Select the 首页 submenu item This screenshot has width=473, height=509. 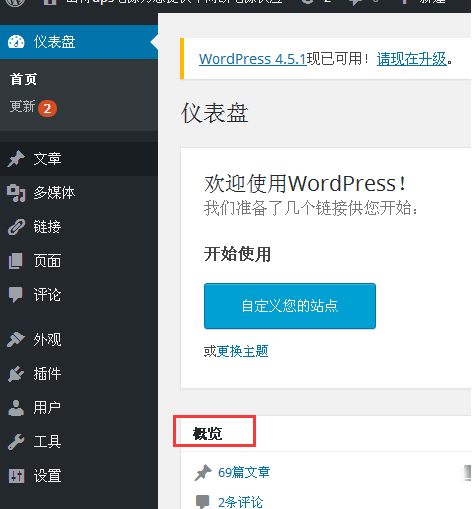tap(23, 79)
